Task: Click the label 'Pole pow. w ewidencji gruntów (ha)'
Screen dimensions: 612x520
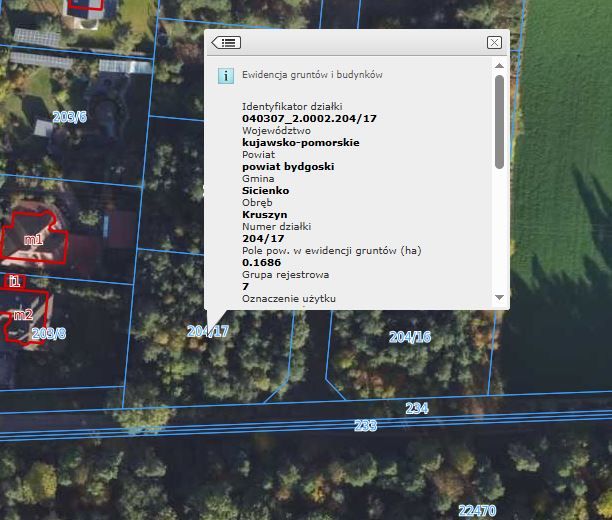Action: coord(332,251)
